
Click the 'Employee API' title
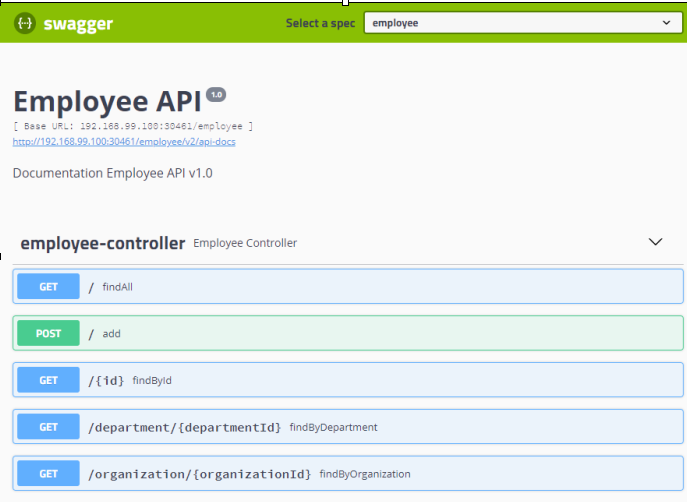107,102
